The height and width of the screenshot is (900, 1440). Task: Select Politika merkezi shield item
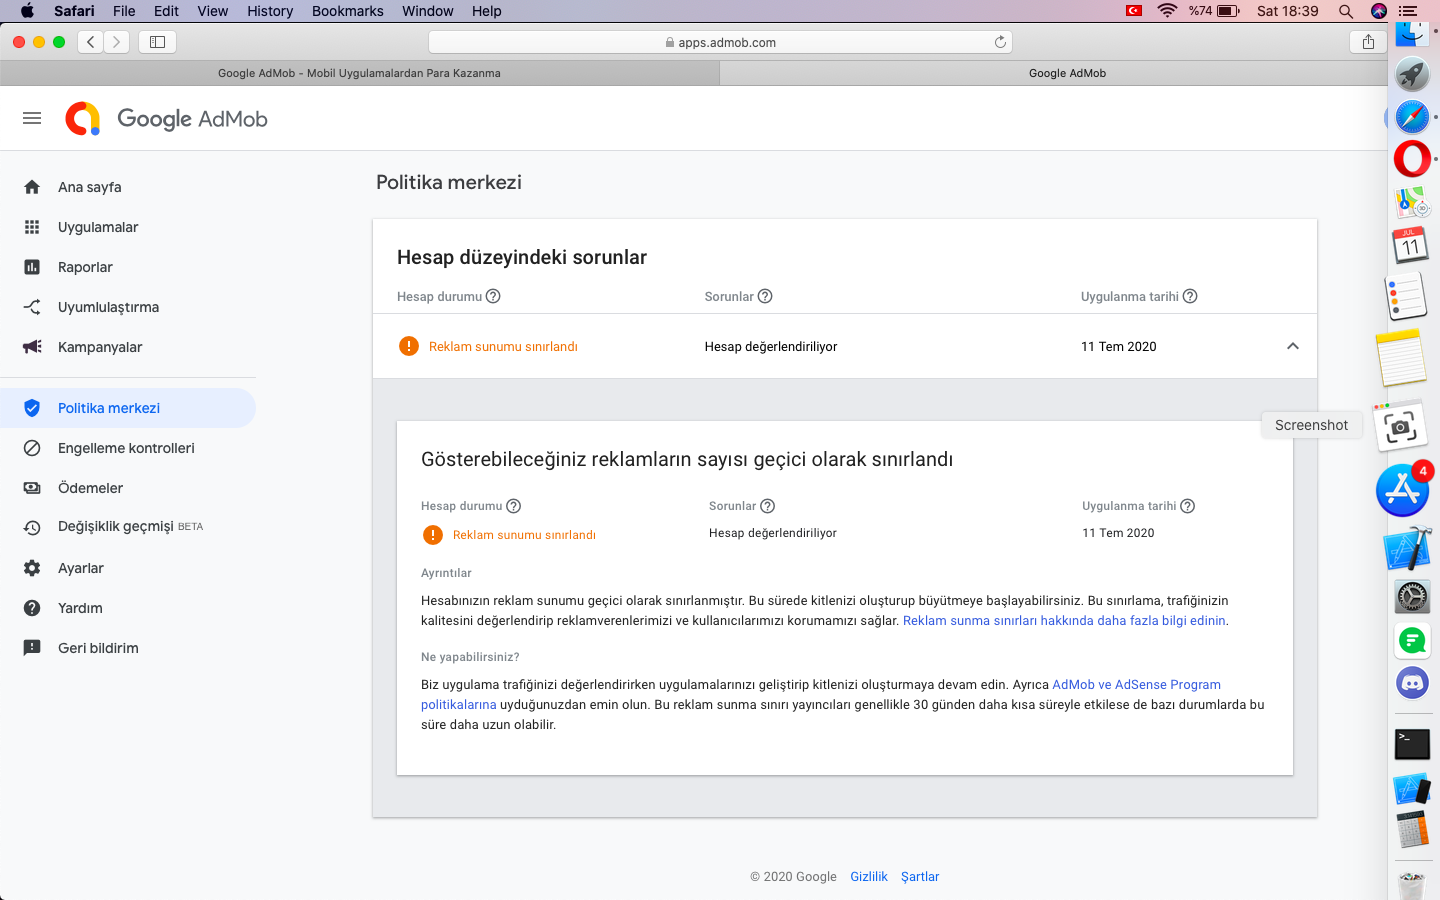(x=128, y=408)
